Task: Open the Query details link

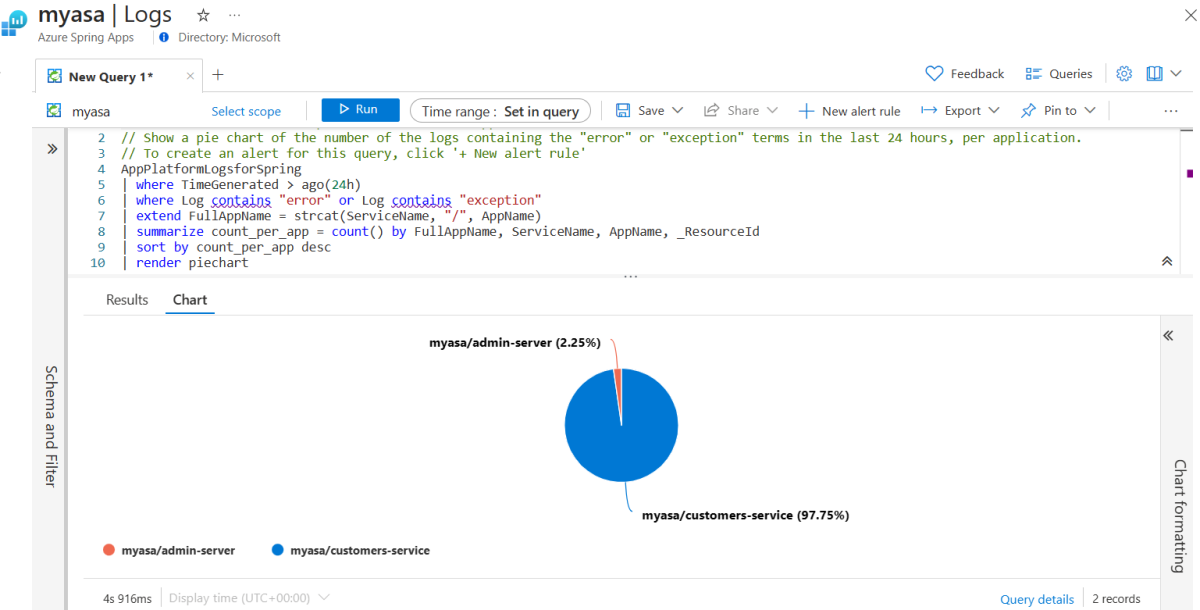Action: coord(1037,599)
